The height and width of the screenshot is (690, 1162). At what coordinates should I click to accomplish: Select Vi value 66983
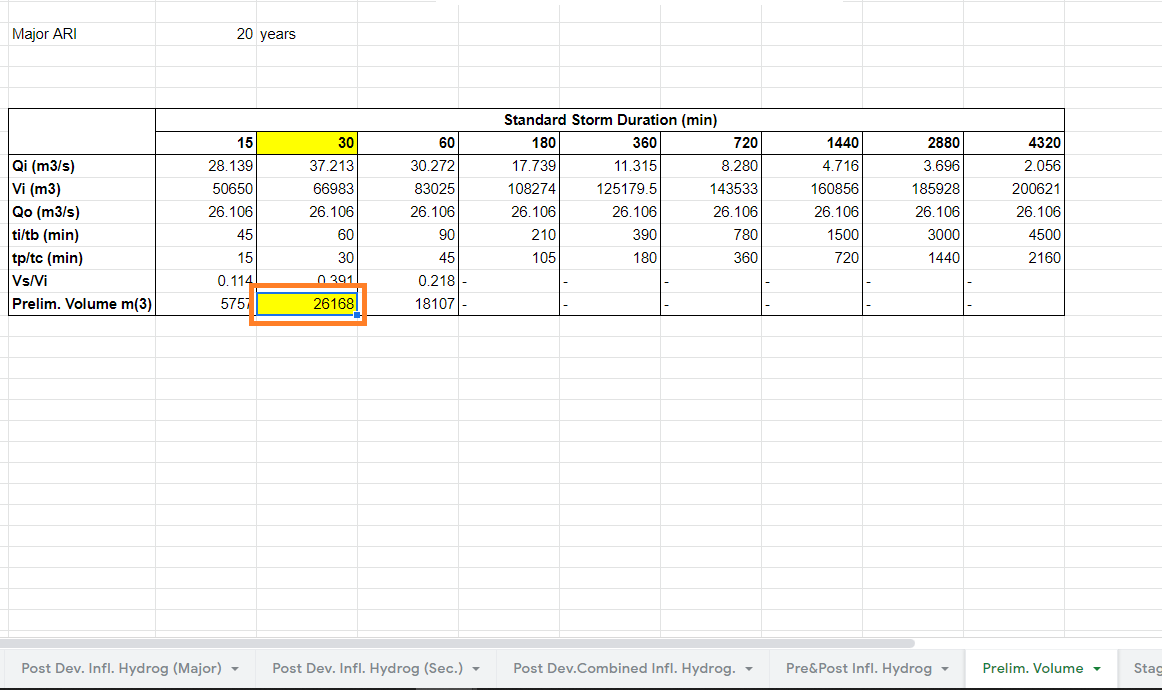pyautogui.click(x=308, y=189)
